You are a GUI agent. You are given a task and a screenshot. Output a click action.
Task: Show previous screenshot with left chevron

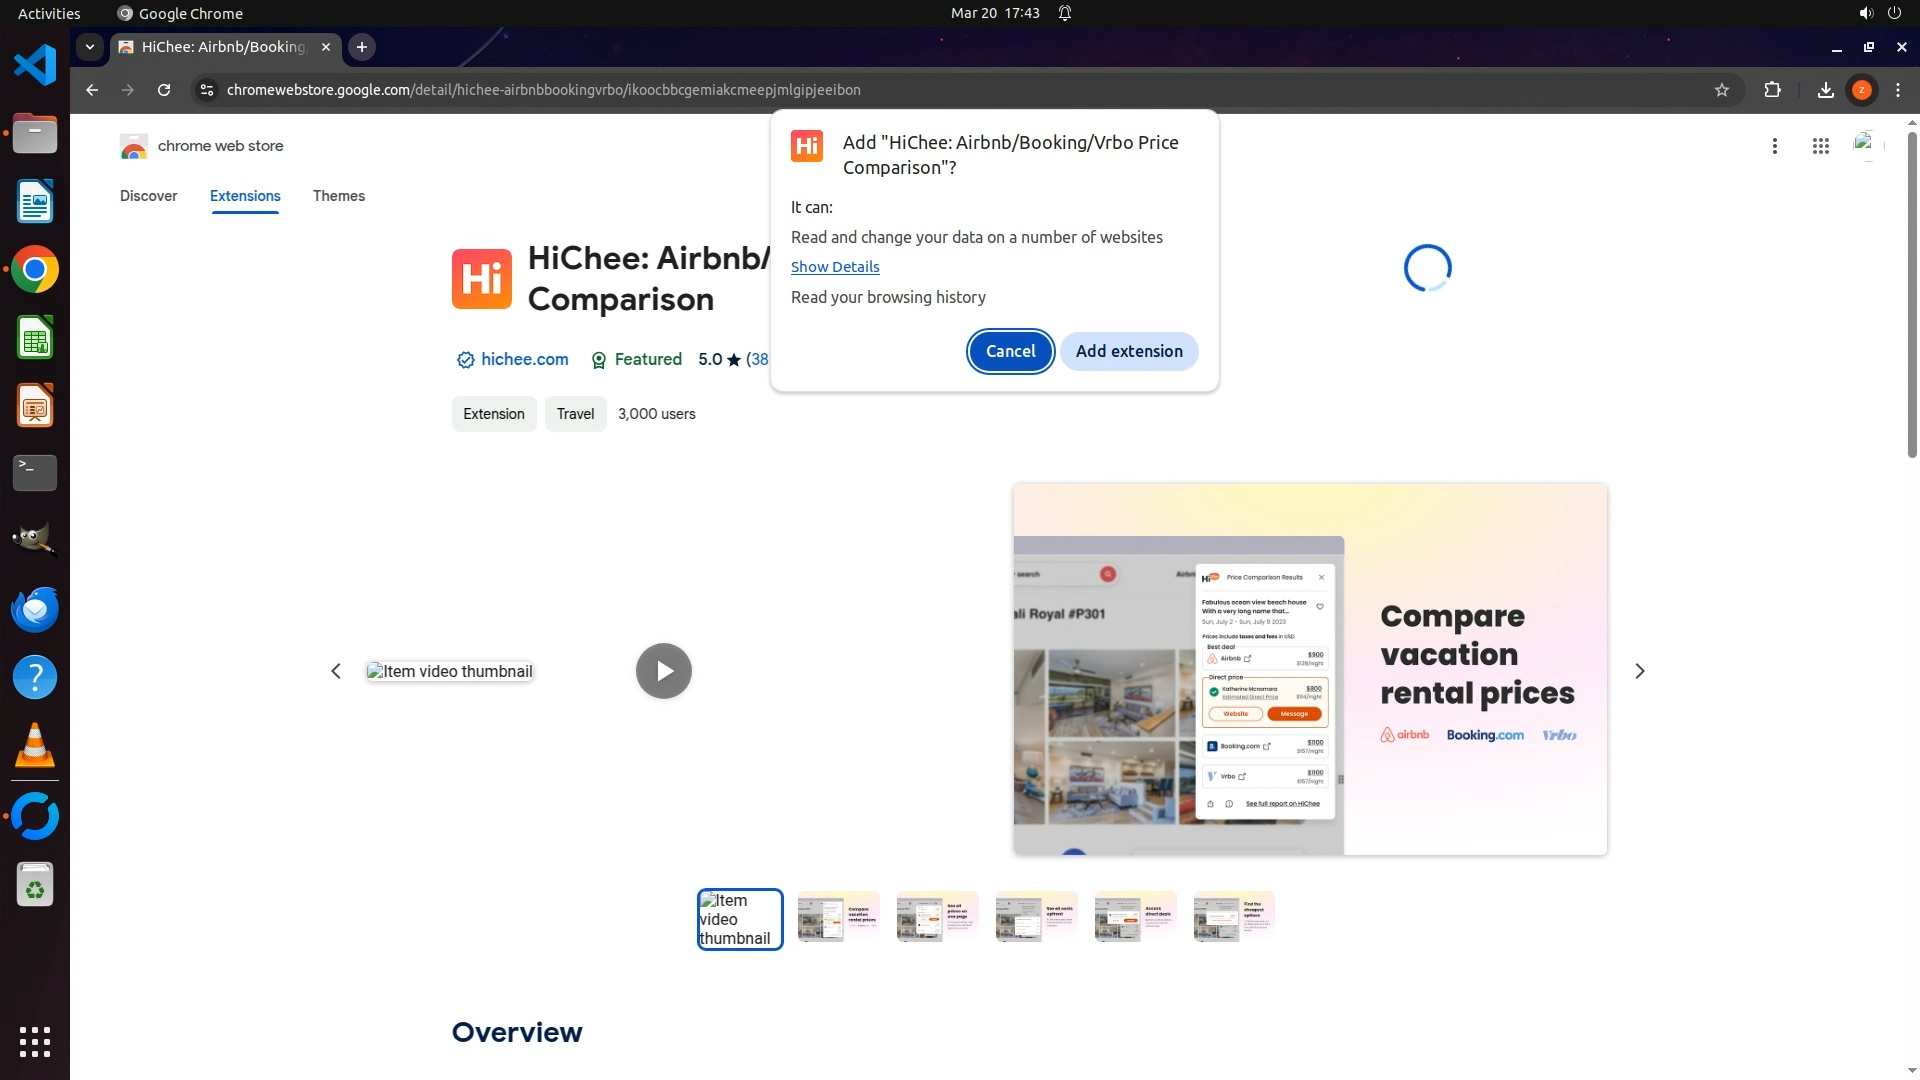pyautogui.click(x=336, y=671)
